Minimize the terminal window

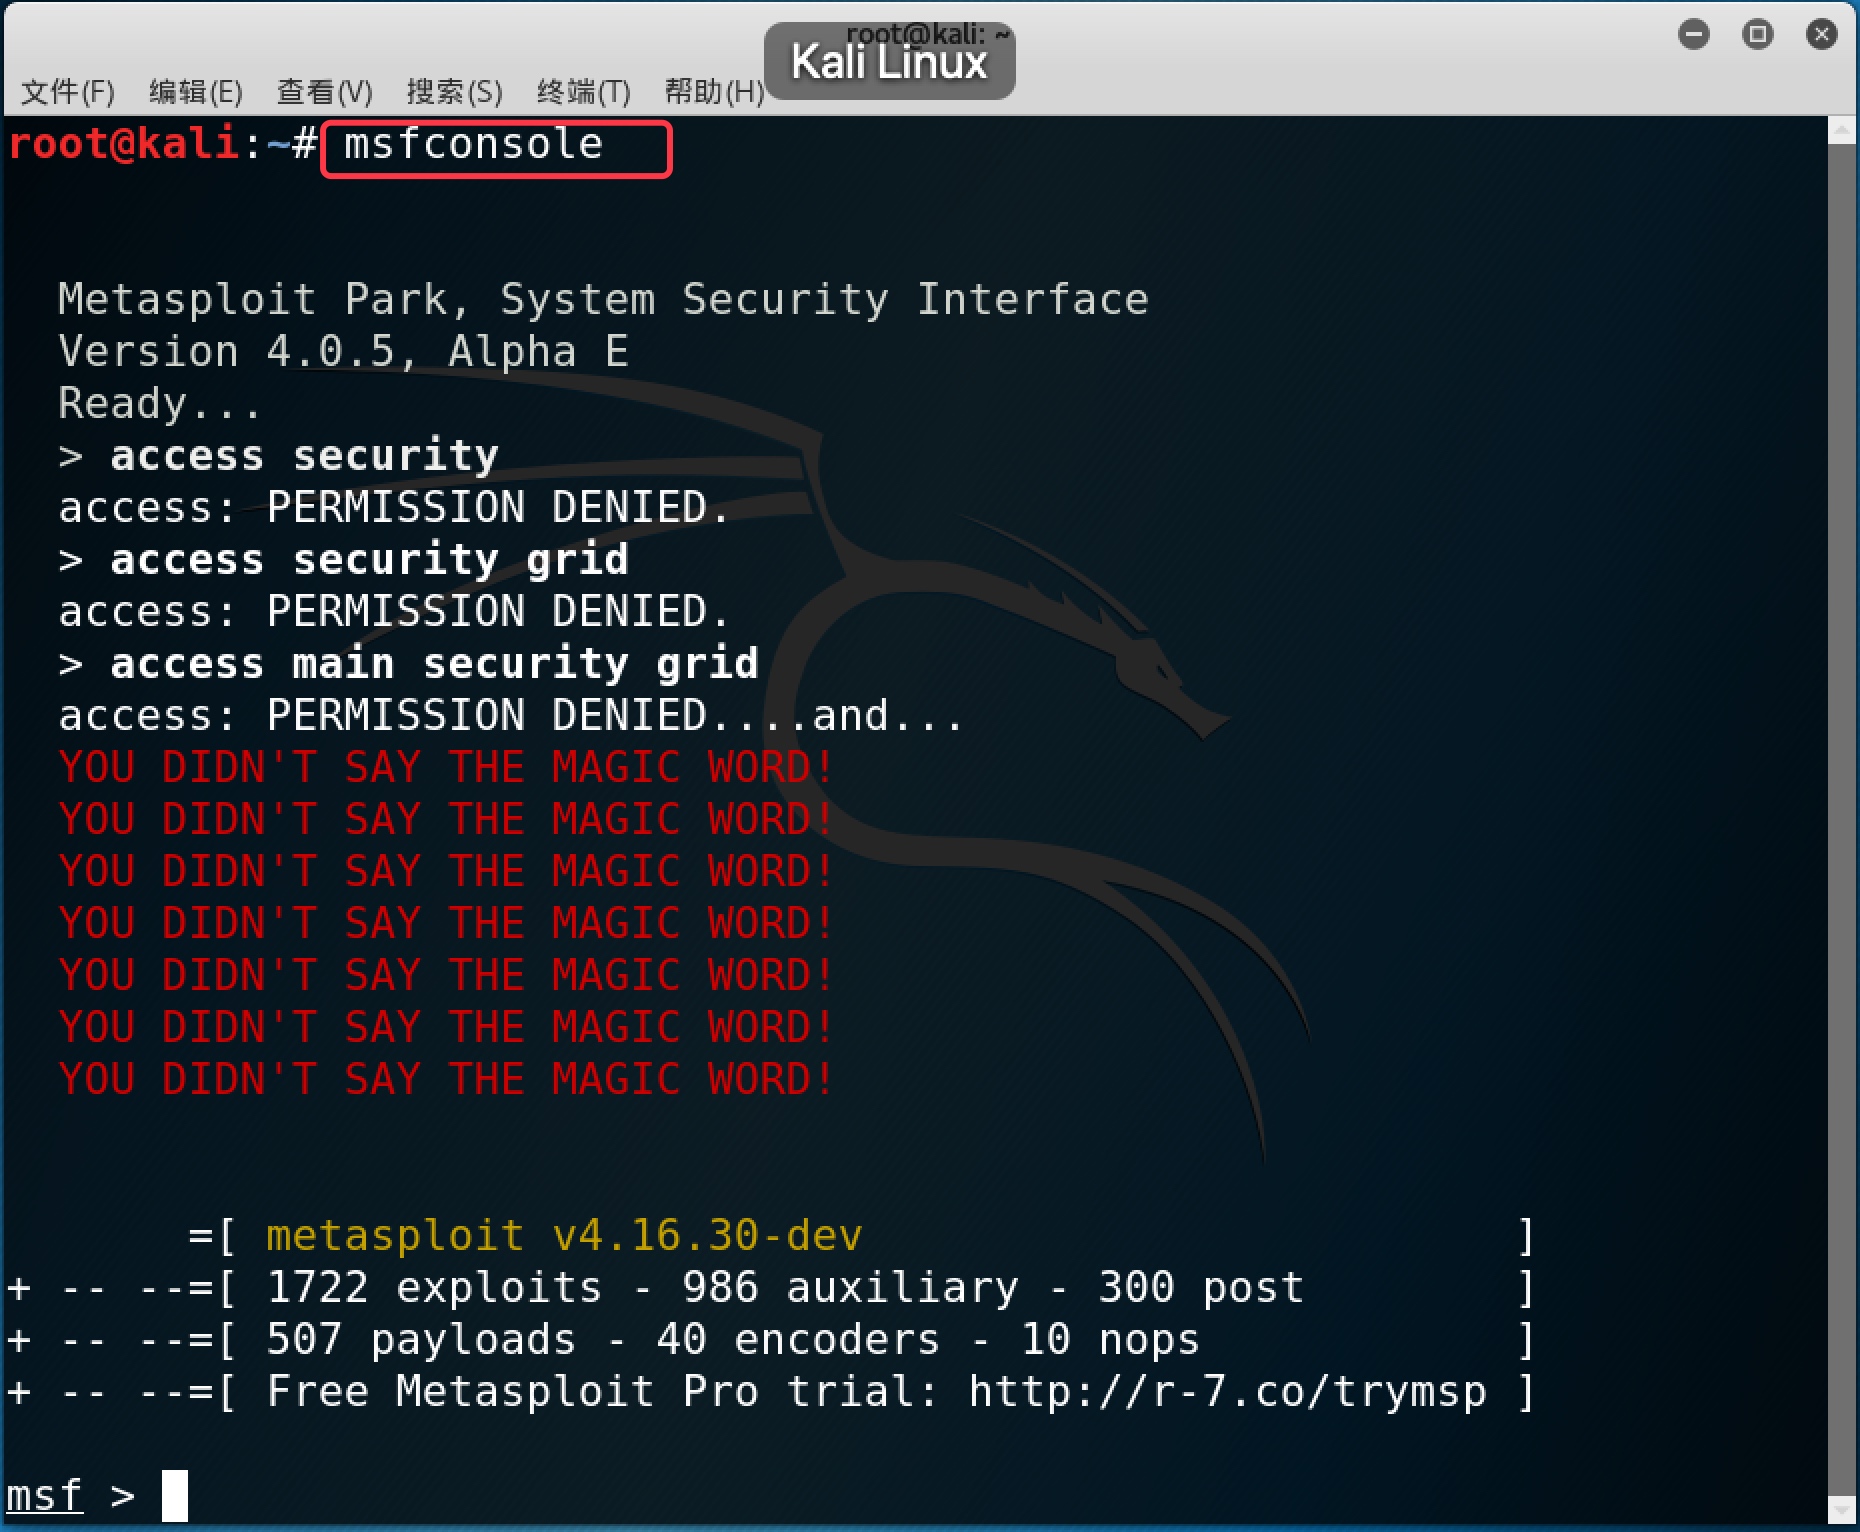[1694, 35]
